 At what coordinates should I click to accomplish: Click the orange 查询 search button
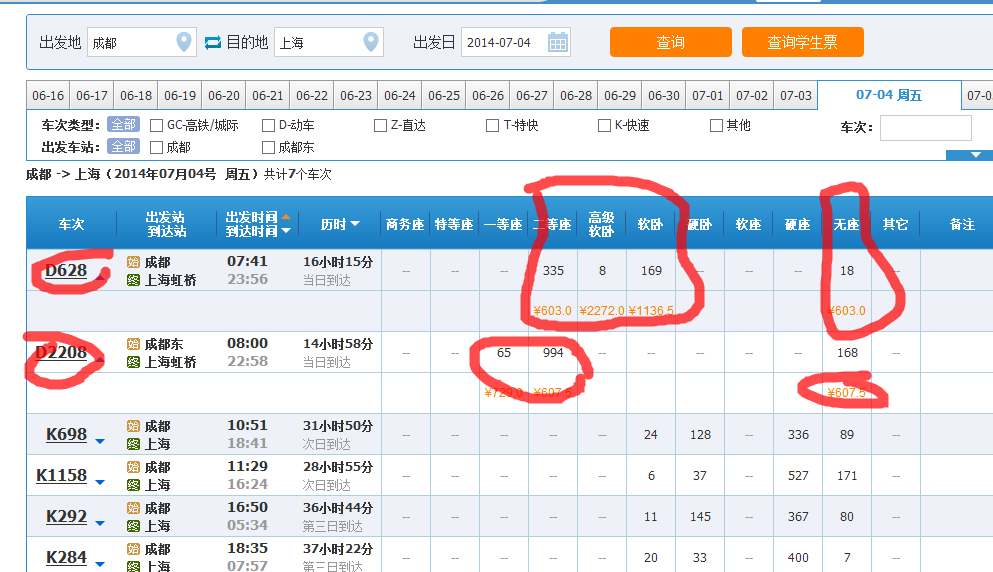[x=671, y=42]
